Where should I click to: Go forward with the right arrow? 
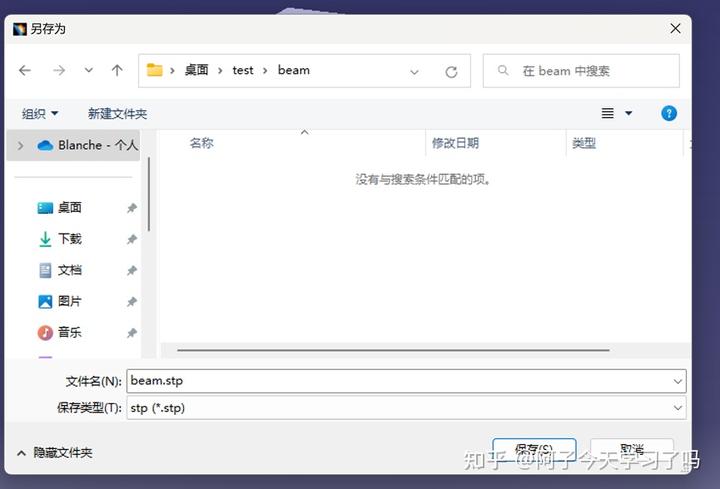tap(59, 71)
